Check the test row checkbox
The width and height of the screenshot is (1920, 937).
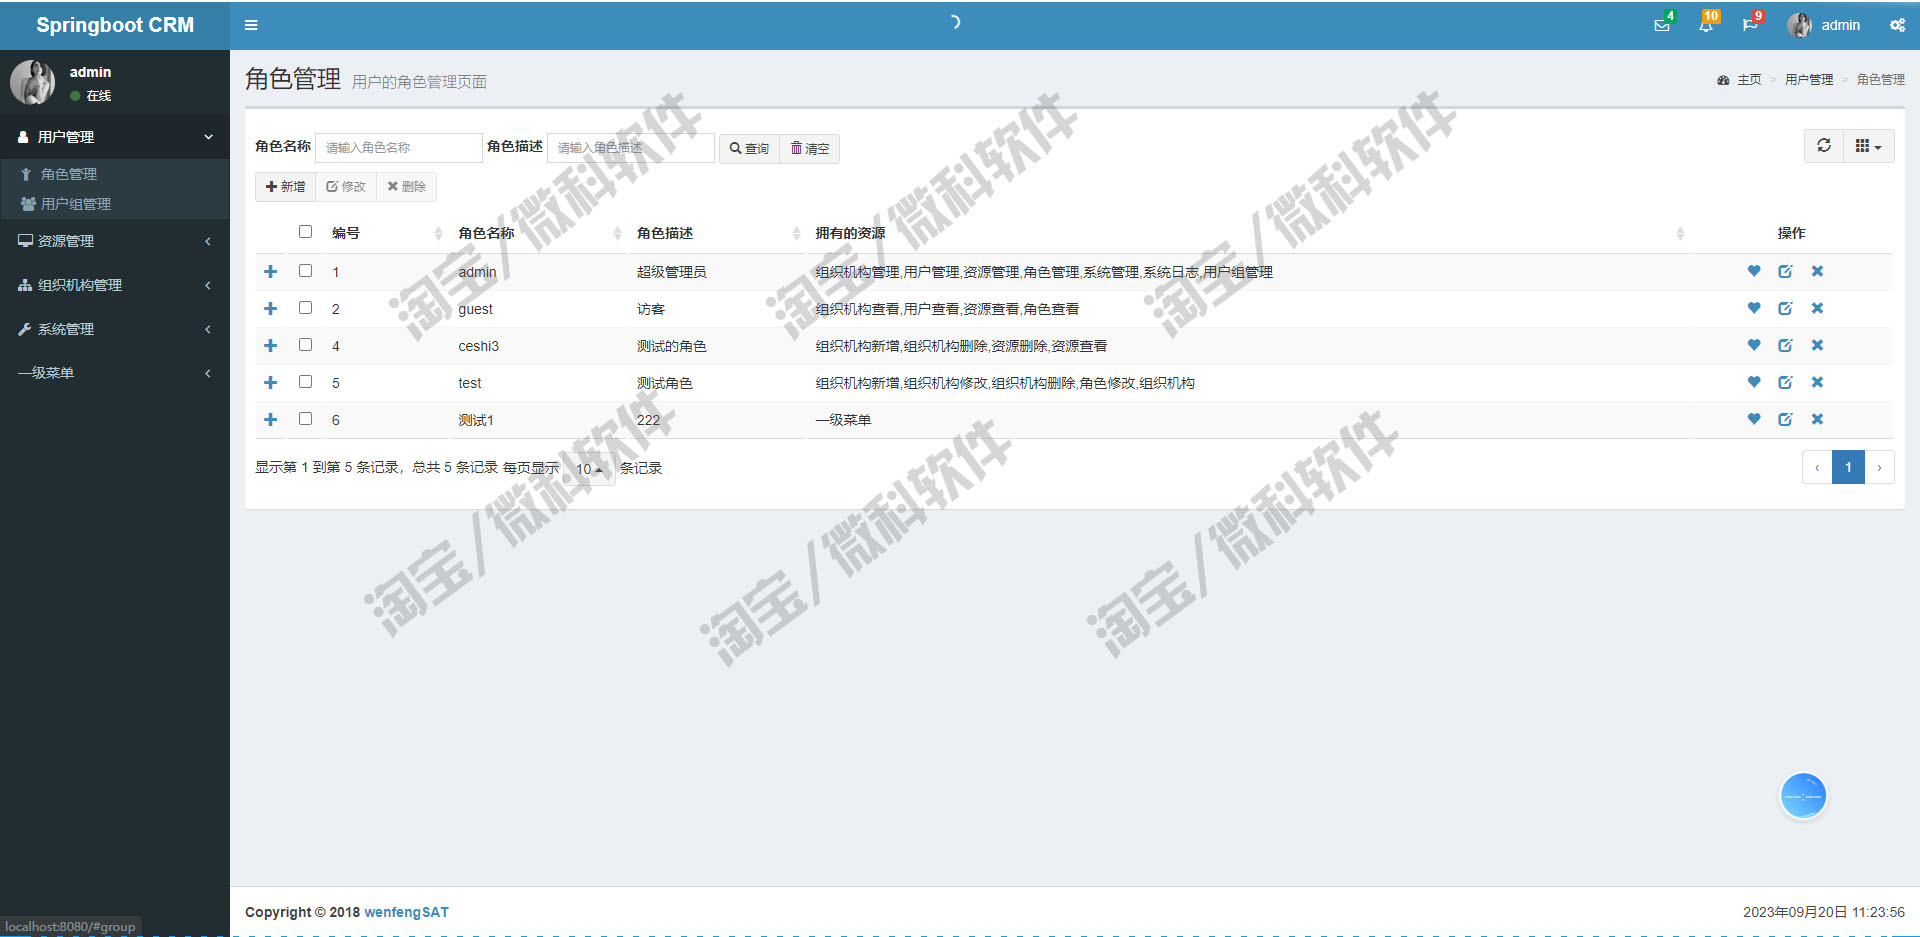tap(305, 382)
